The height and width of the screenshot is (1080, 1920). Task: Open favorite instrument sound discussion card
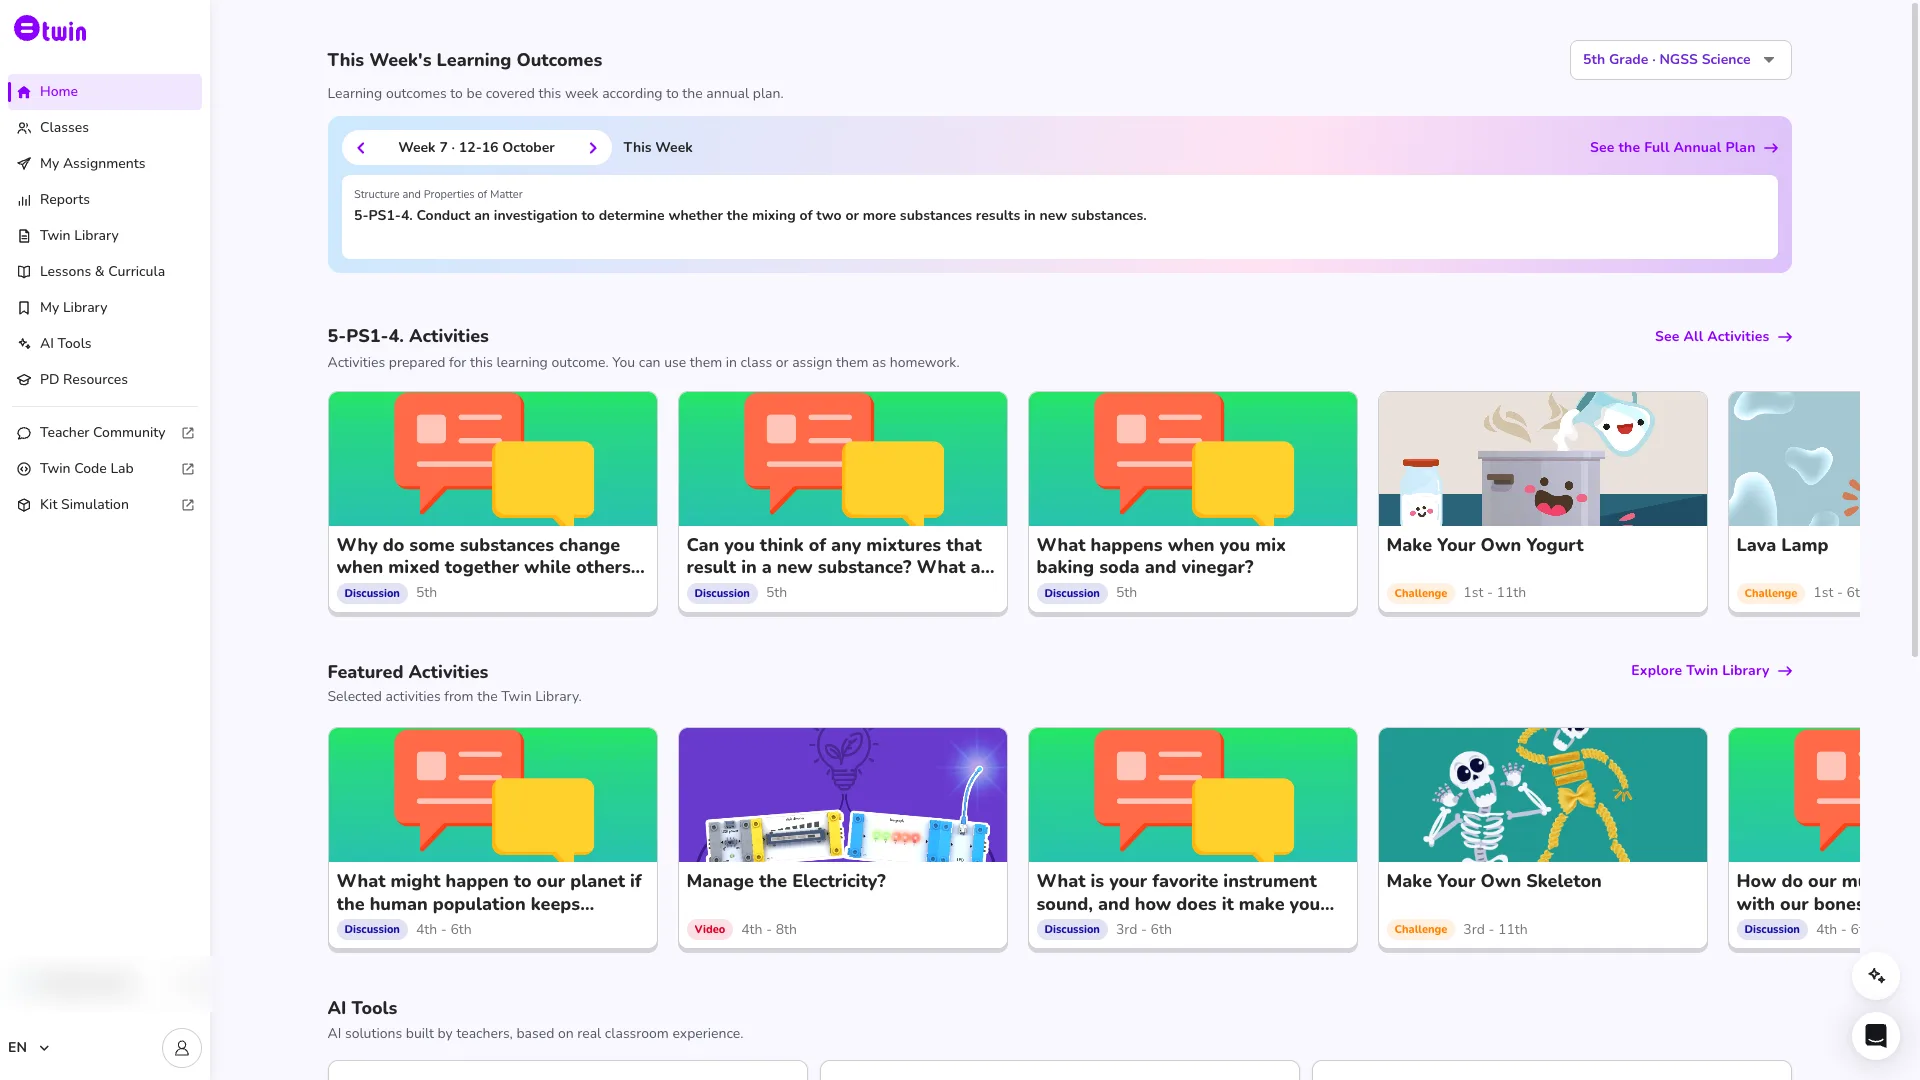click(x=1192, y=839)
